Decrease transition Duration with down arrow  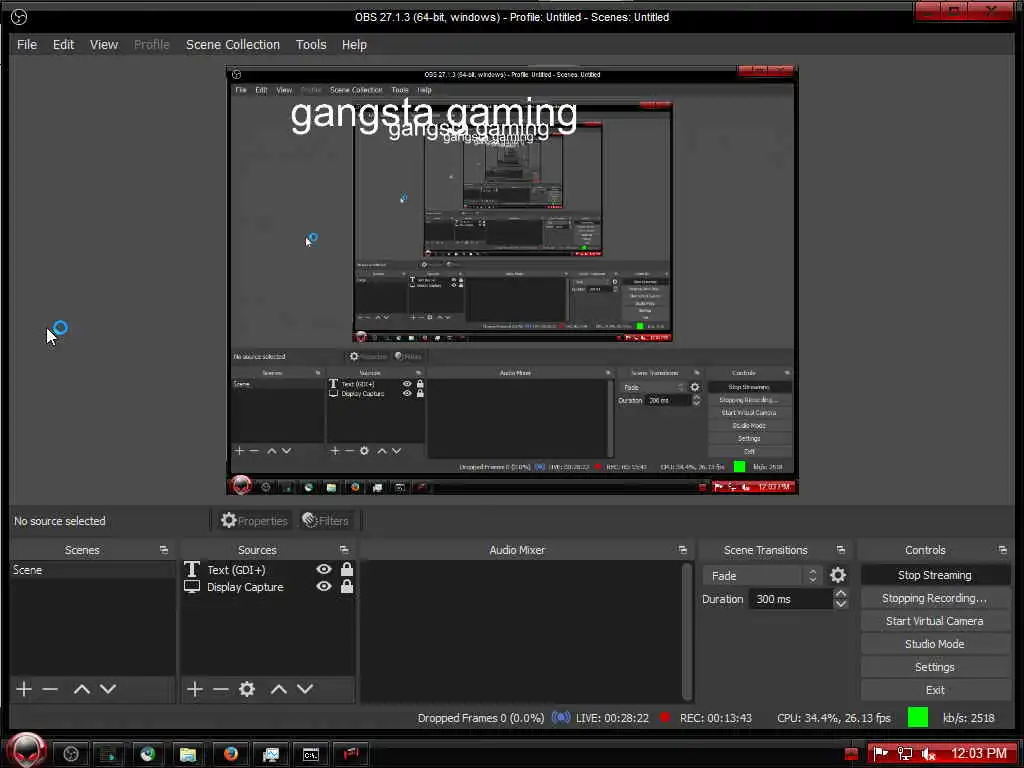(x=841, y=604)
